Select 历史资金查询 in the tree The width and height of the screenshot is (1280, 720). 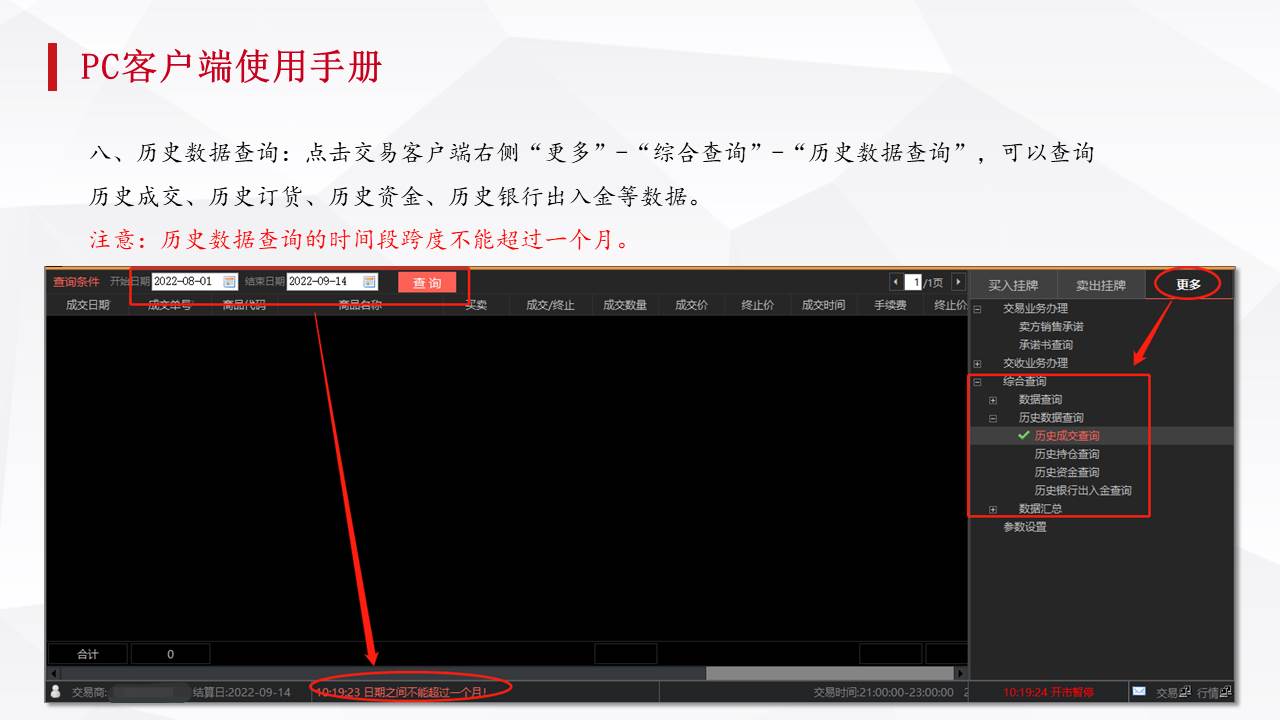(x=1067, y=472)
